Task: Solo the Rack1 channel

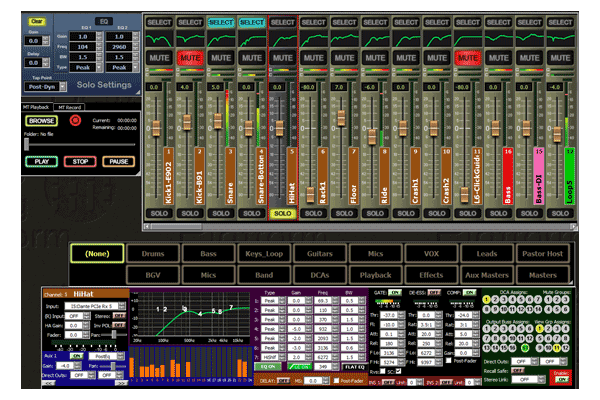Action: 313,213
